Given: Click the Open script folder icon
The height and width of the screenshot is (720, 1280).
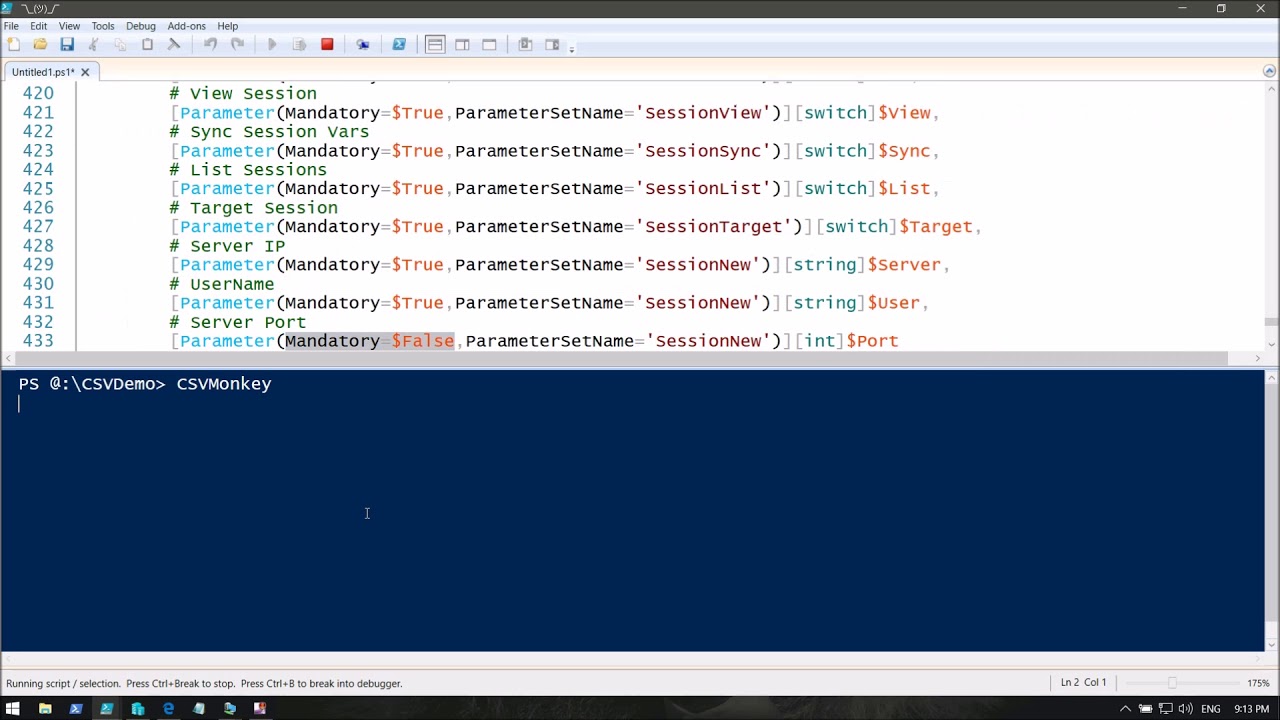Looking at the screenshot, I should [x=40, y=44].
